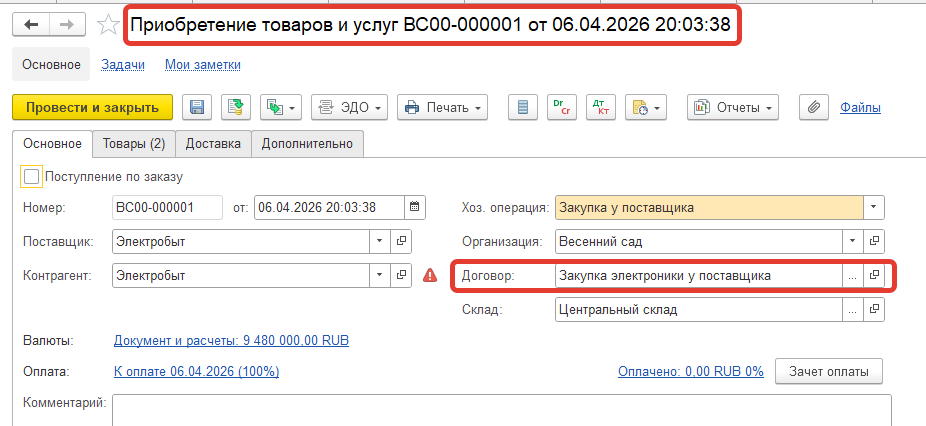Image resolution: width=926 pixels, height=426 pixels.
Task: Open the Контрагент record with its open icon
Action: point(401,275)
